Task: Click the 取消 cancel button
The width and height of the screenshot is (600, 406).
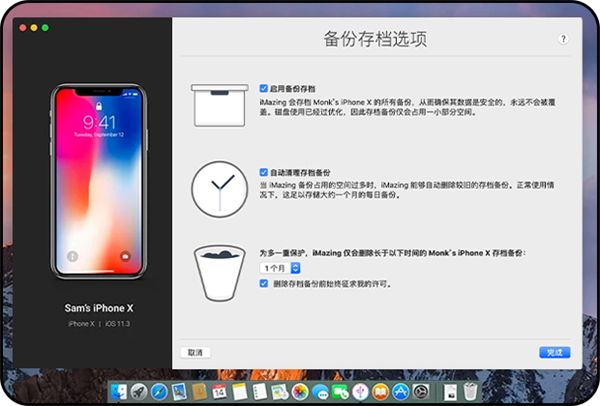Action: pyautogui.click(x=195, y=352)
